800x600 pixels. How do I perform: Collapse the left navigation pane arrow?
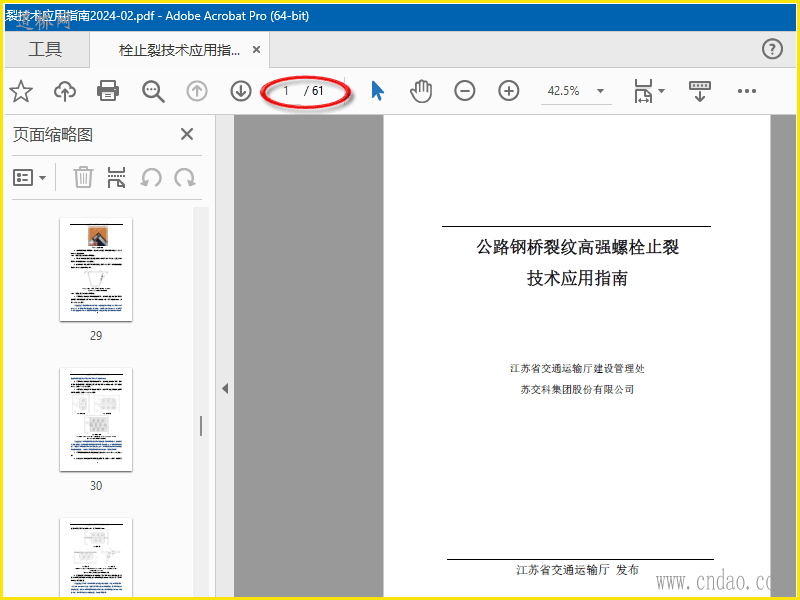tap(225, 389)
